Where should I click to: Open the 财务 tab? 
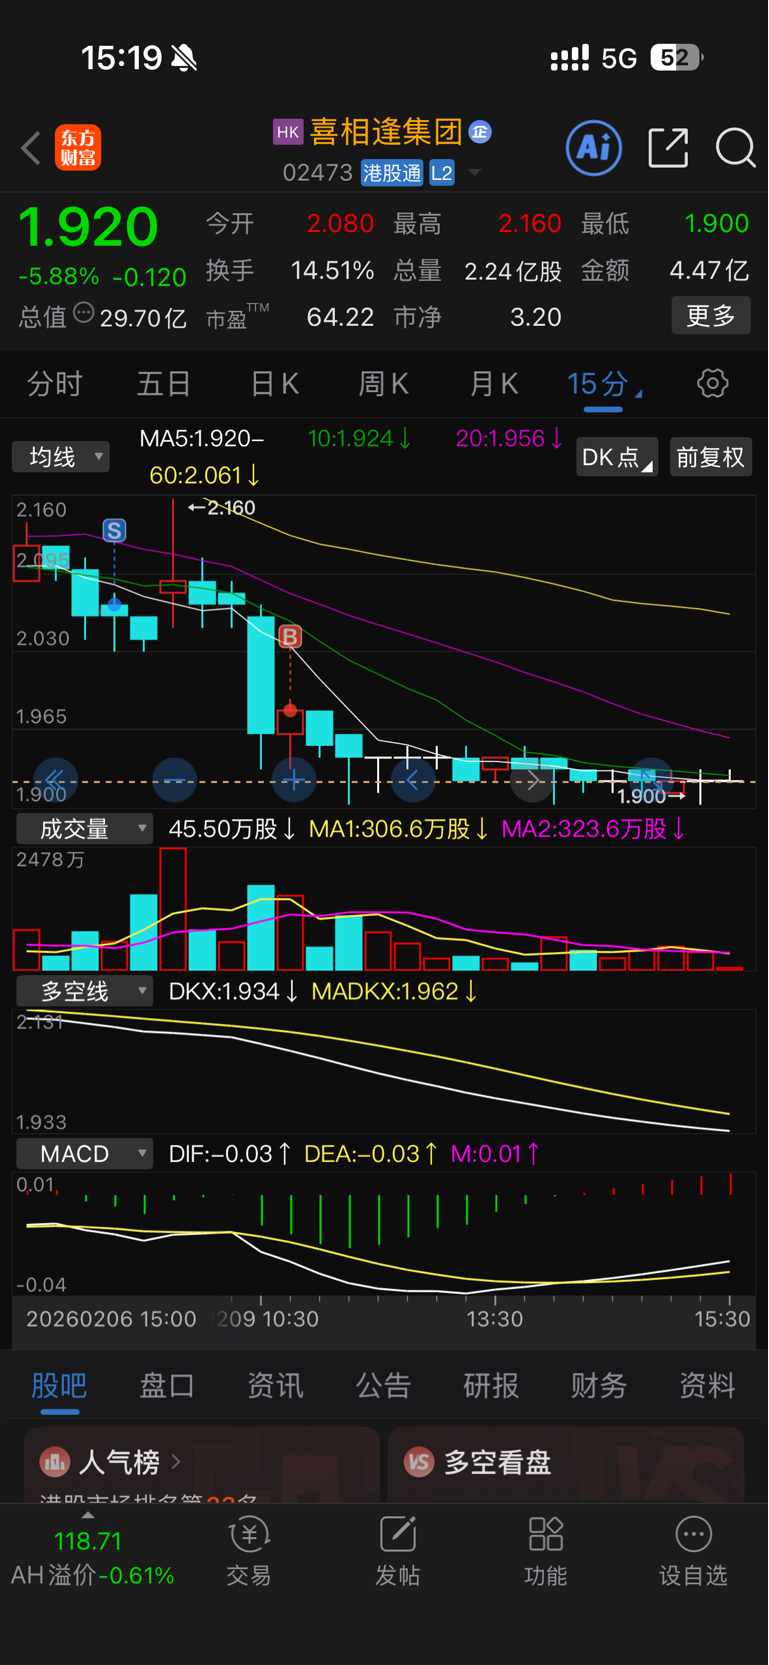599,1386
